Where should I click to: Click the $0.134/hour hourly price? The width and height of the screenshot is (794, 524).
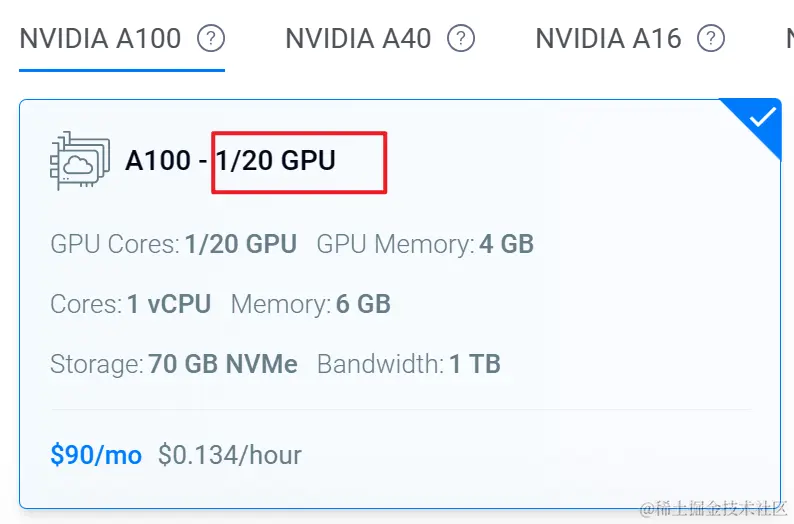[230, 455]
